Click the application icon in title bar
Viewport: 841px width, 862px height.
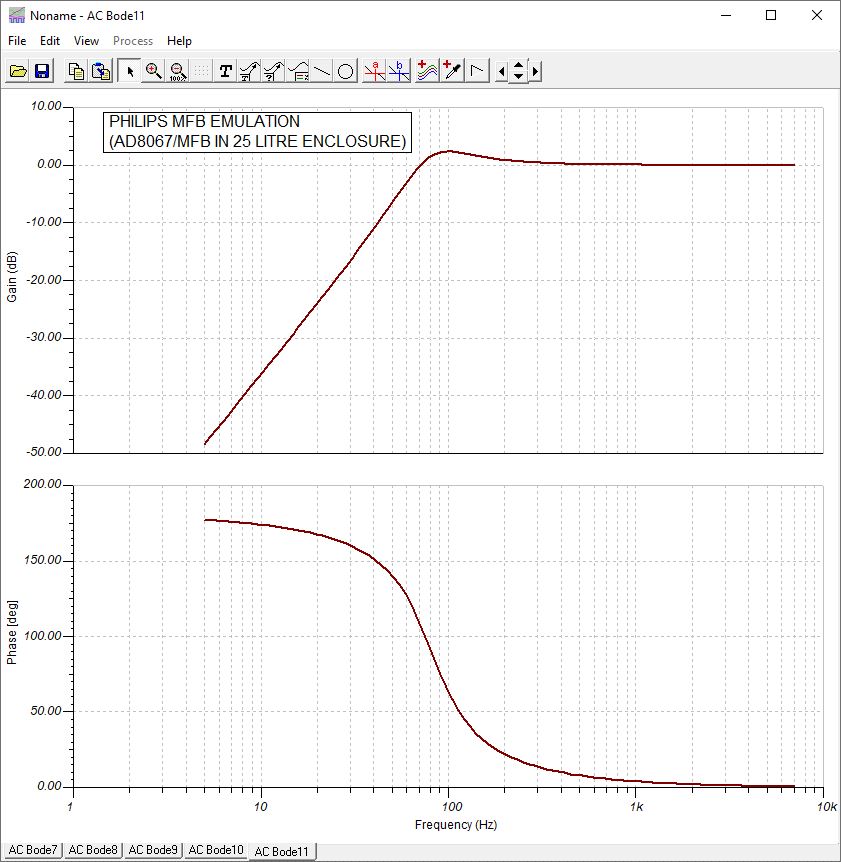pyautogui.click(x=16, y=15)
